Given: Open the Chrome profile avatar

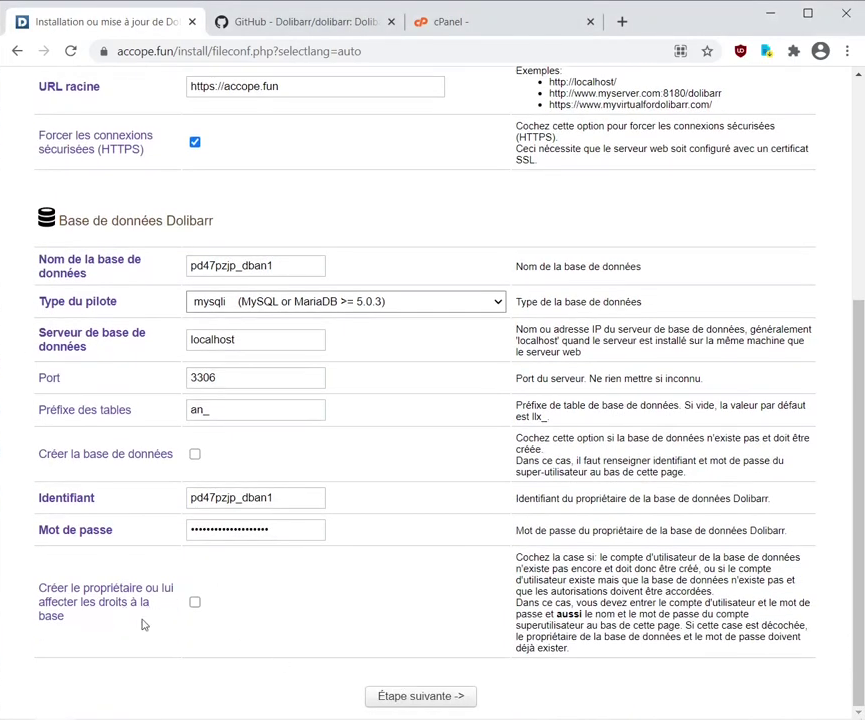Looking at the screenshot, I should [x=820, y=51].
